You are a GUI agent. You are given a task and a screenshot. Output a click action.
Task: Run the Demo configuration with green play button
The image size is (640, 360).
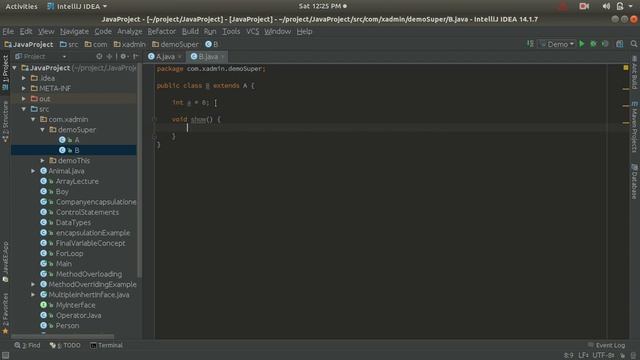(582, 44)
